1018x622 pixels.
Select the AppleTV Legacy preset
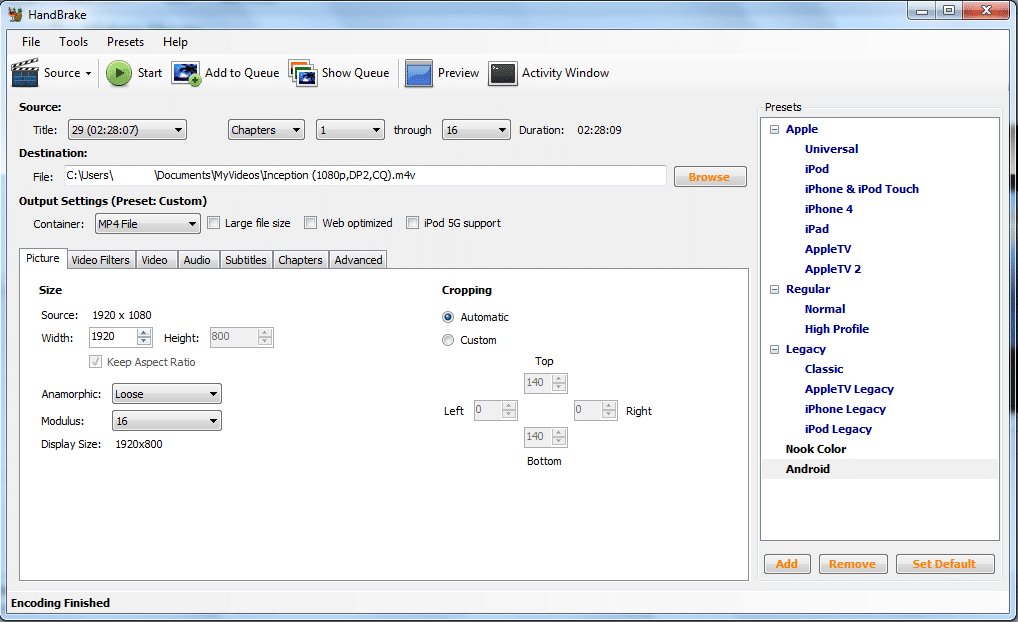pyautogui.click(x=849, y=389)
